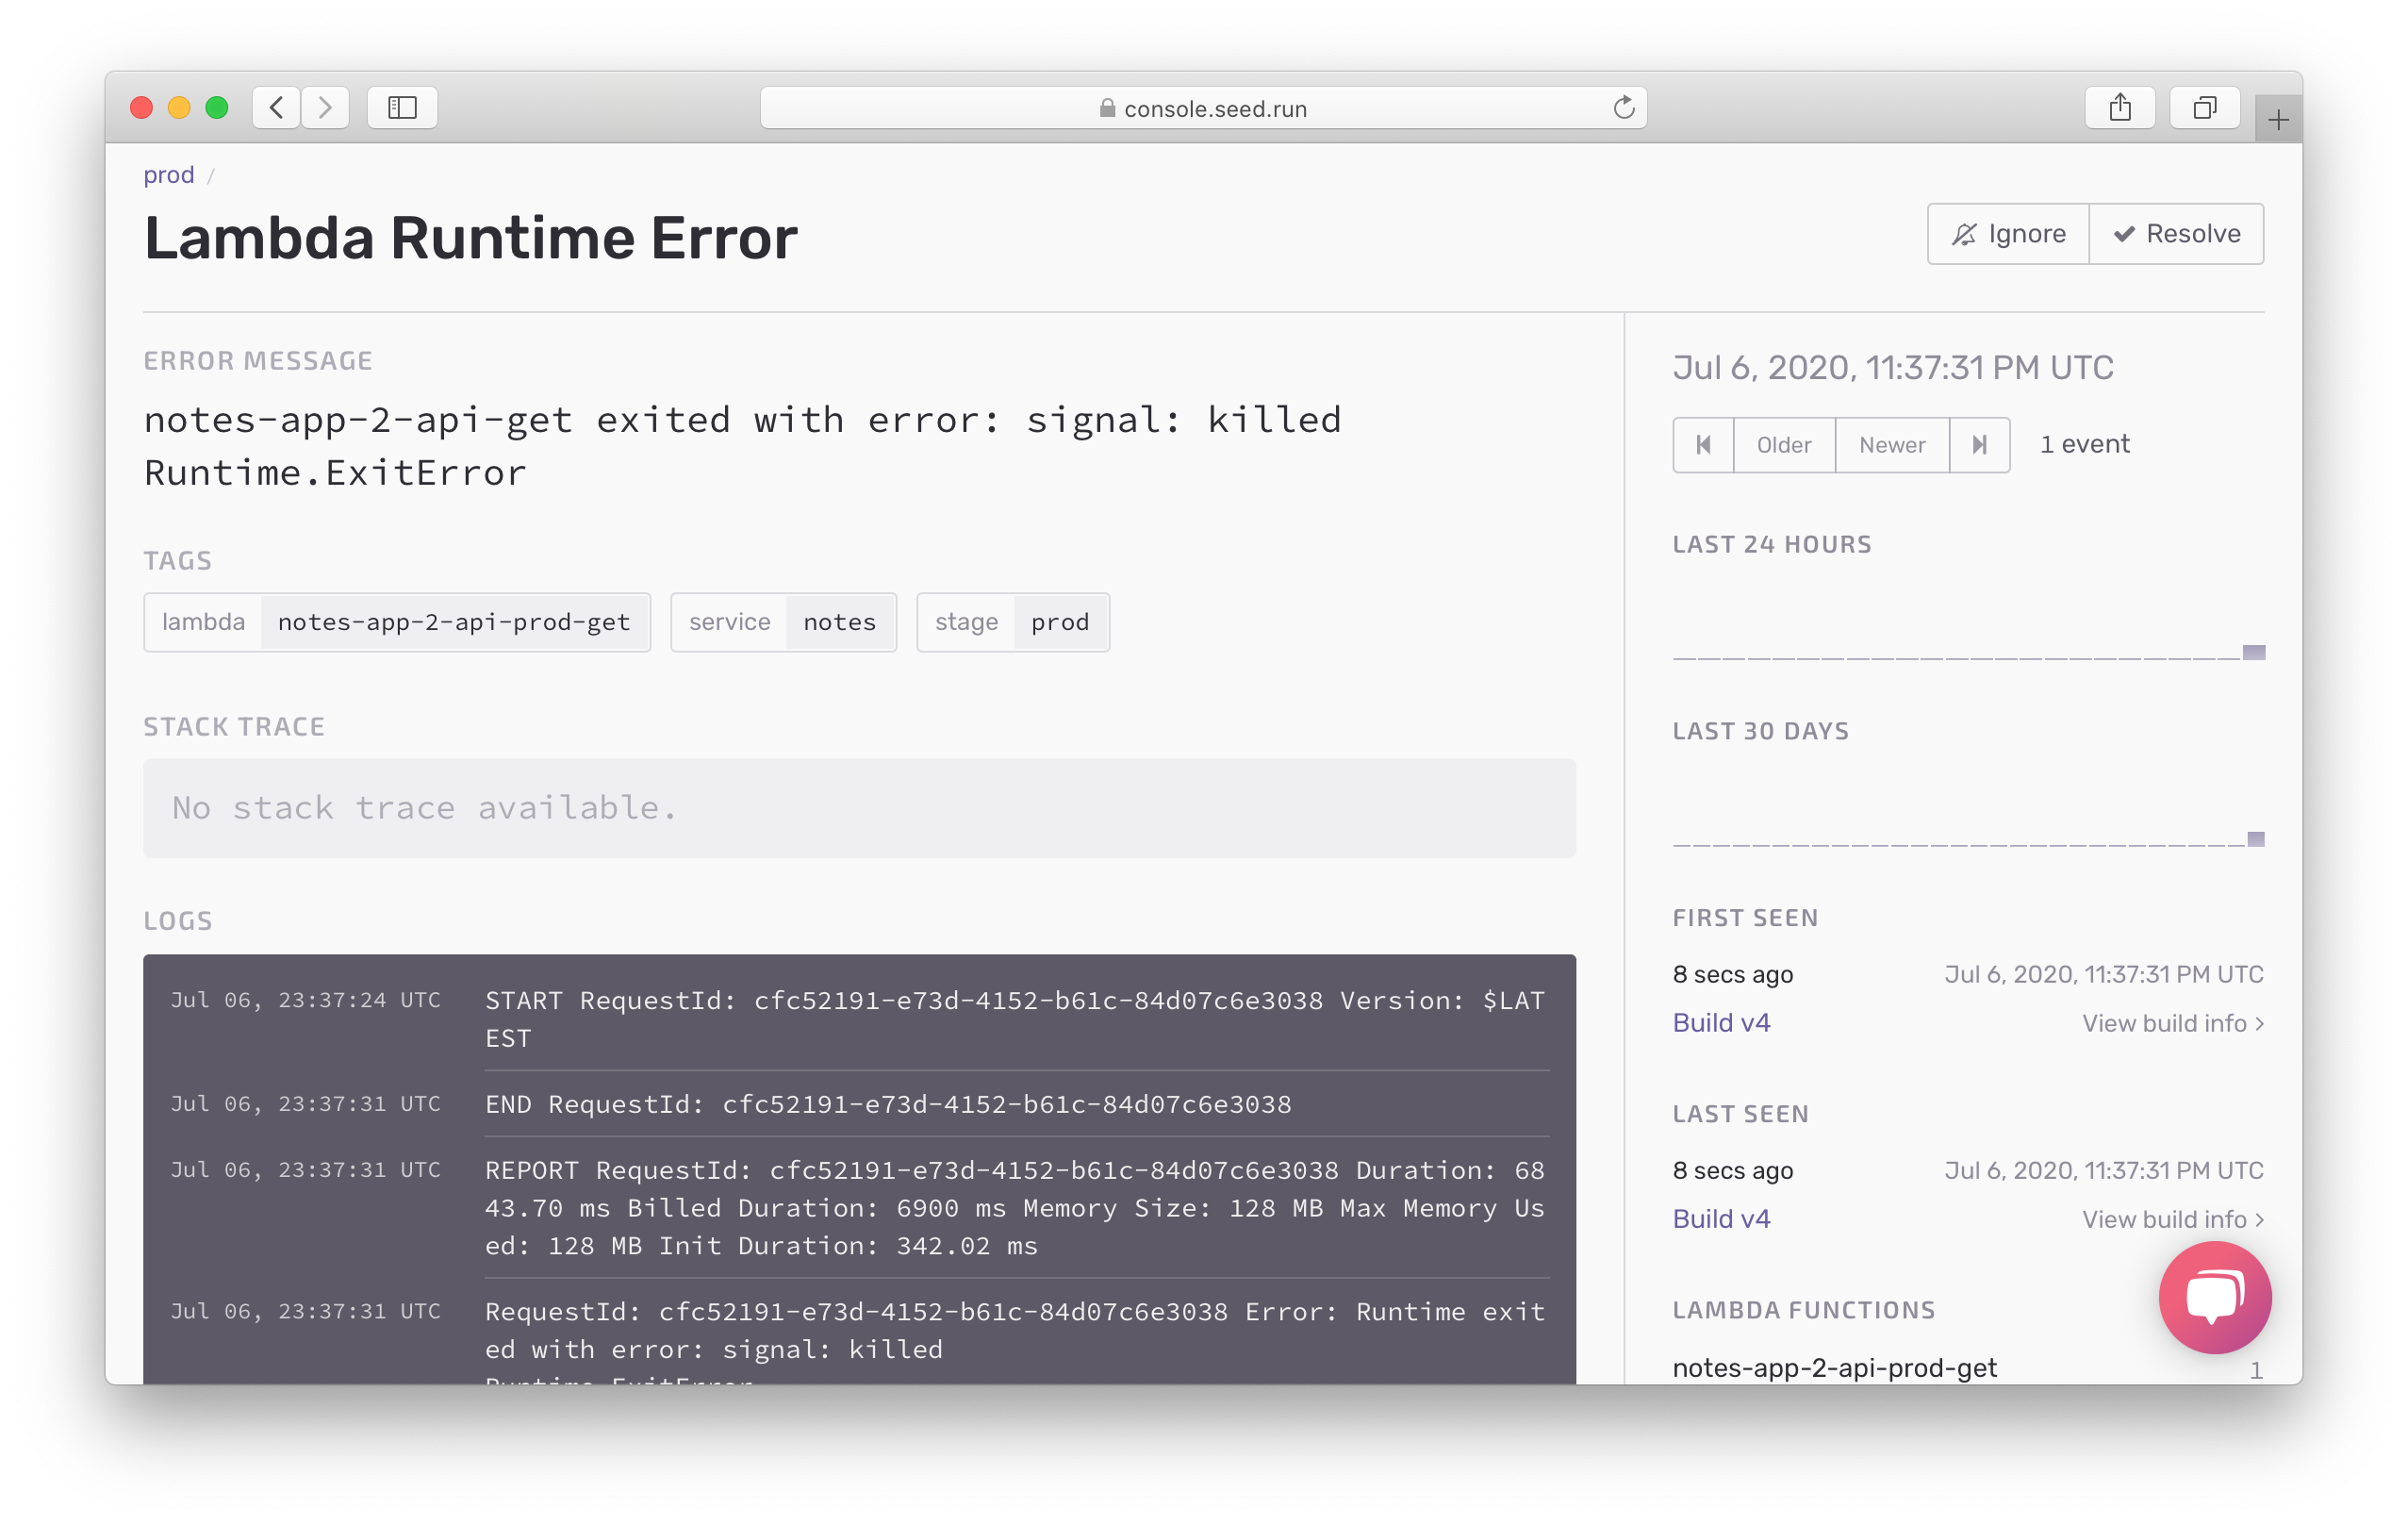This screenshot has width=2408, height=1524.
Task: Go to the Older event
Action: tap(1784, 445)
